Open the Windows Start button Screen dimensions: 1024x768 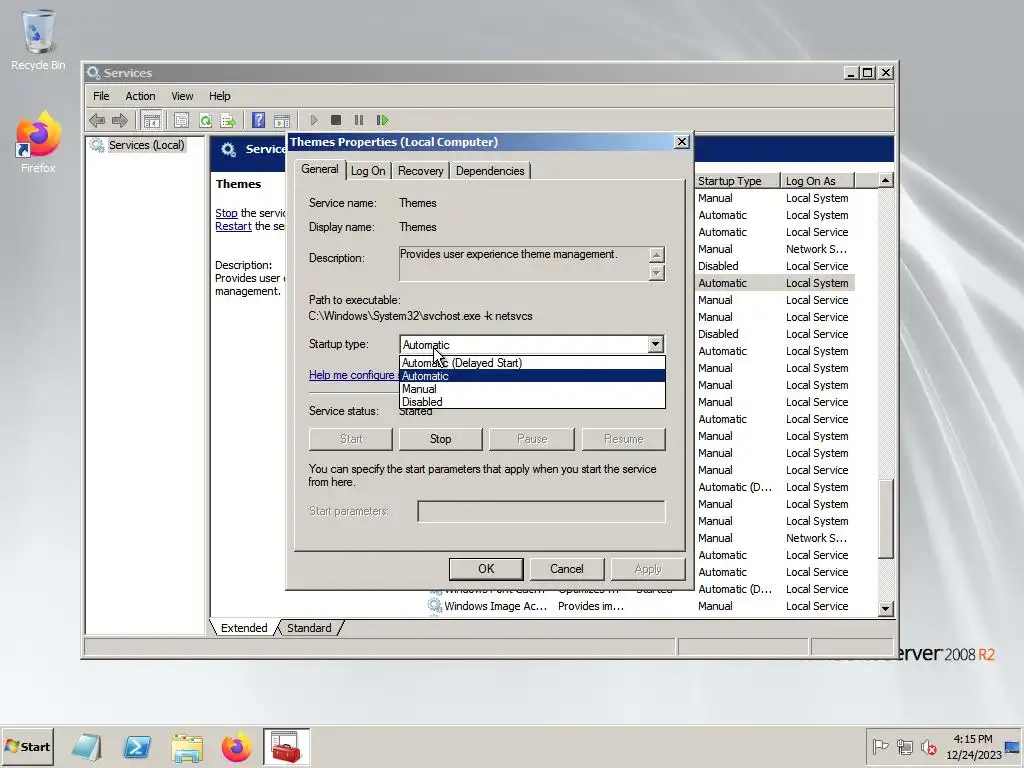(x=27, y=746)
